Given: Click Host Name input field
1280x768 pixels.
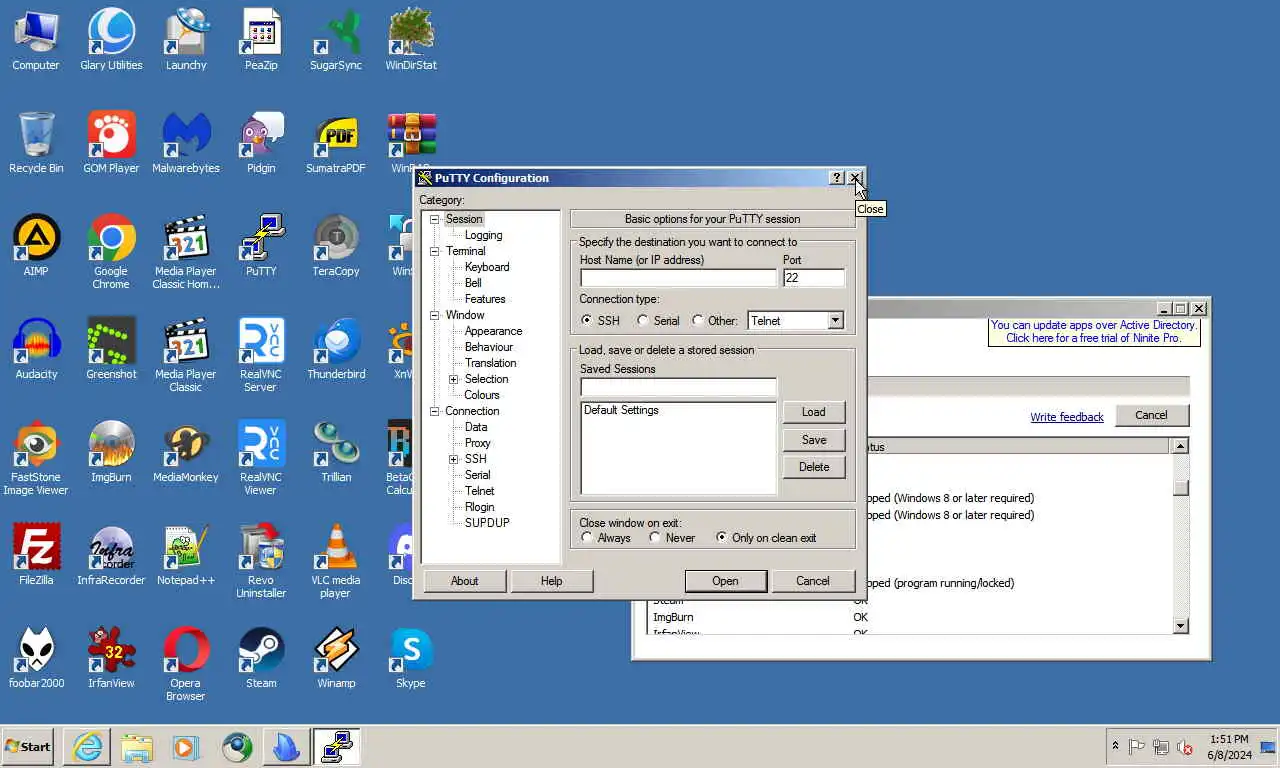Looking at the screenshot, I should pyautogui.click(x=678, y=278).
